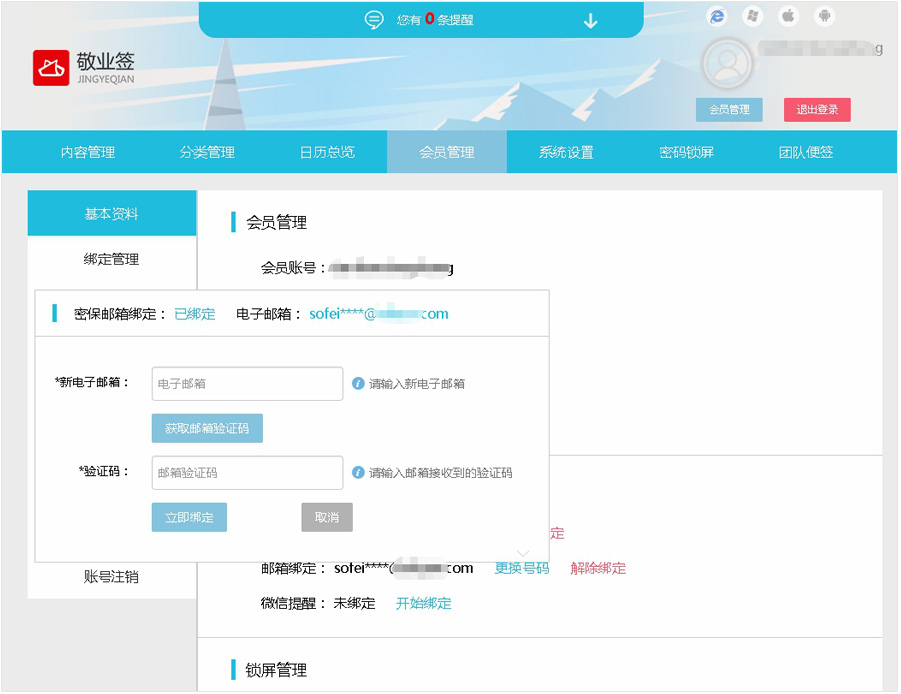The height and width of the screenshot is (694, 901).
Task: Go to the 团队便签 tab
Action: tap(806, 153)
